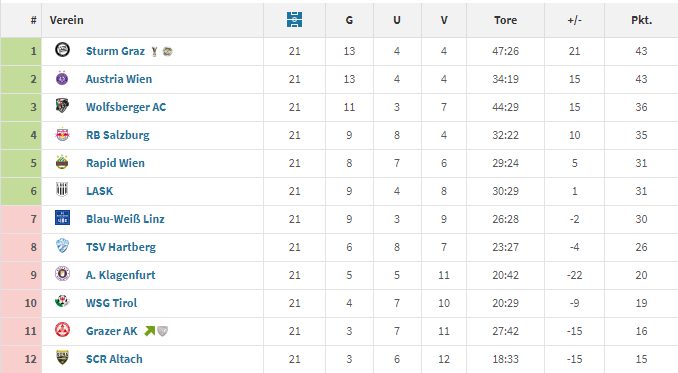Click the trophy icon beside Sturm Graz
The height and width of the screenshot is (373, 678).
tap(154, 51)
